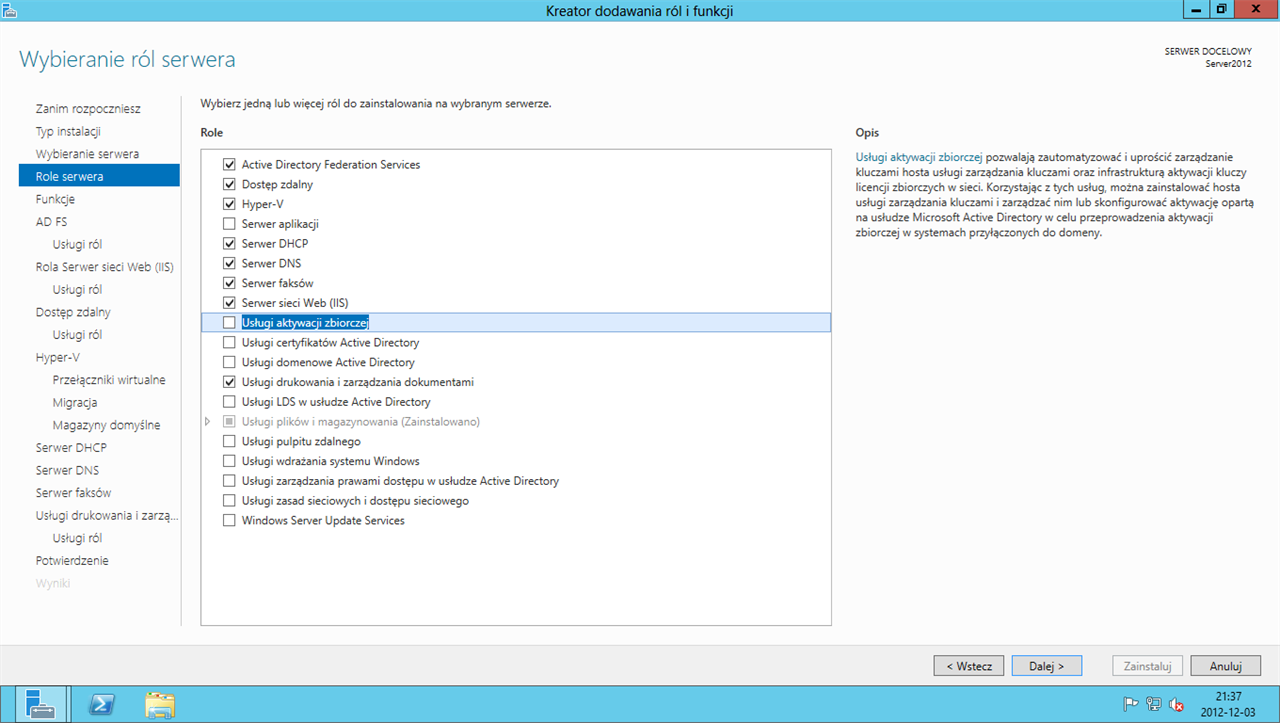Check Usługi aktywacji zbiorczej checkbox
Viewport: 1280px width, 723px height.
click(230, 322)
